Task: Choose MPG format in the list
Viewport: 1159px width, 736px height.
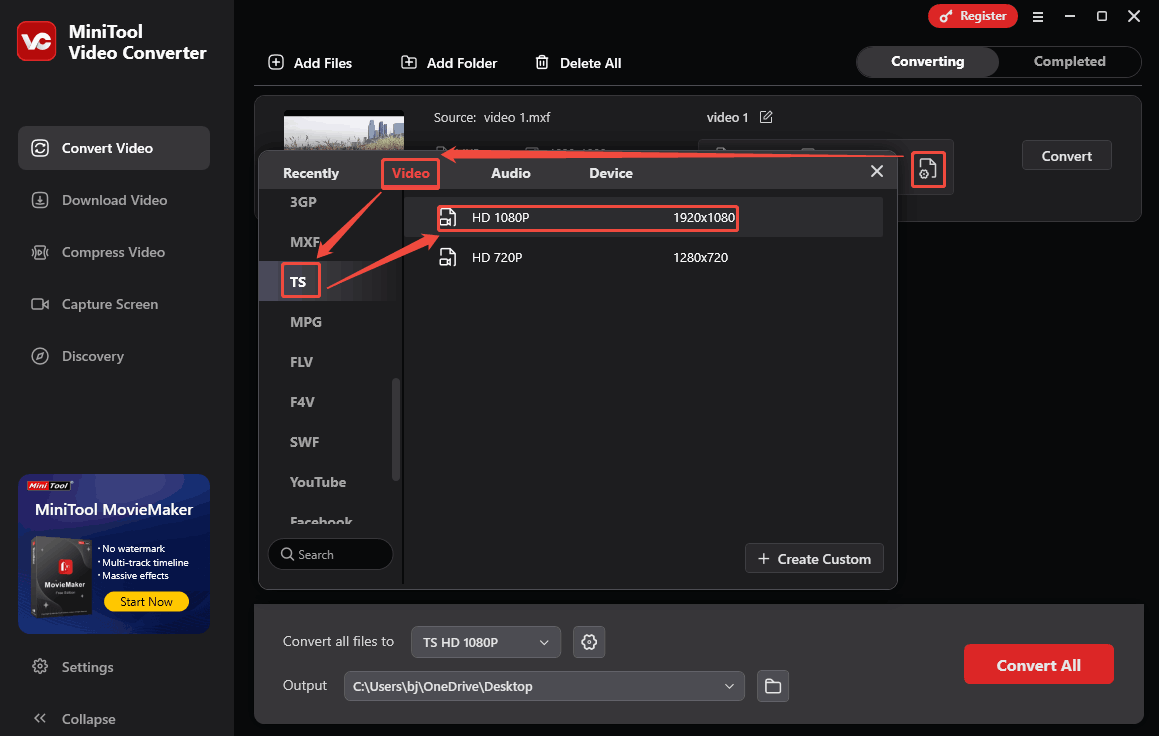Action: 305,322
